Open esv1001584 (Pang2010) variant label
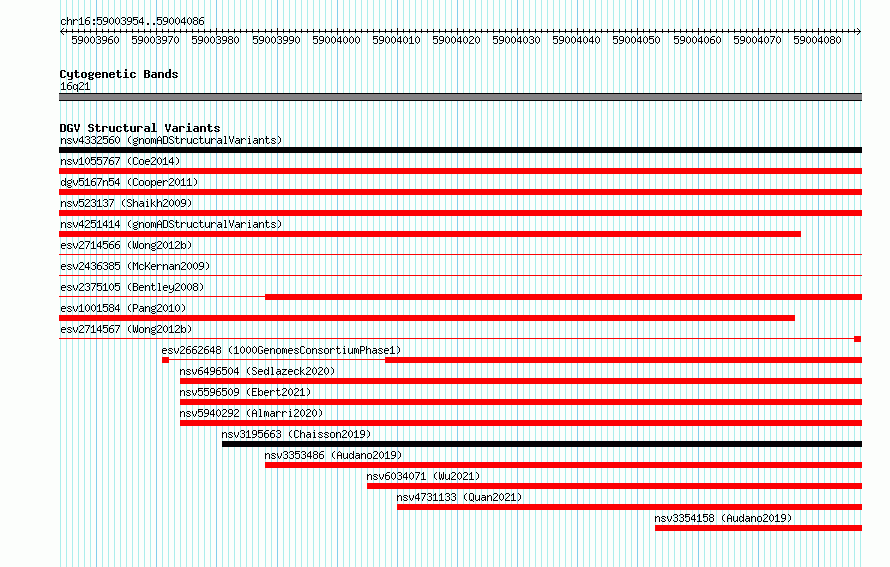Screen dimensions: 890x567 pos(123,308)
